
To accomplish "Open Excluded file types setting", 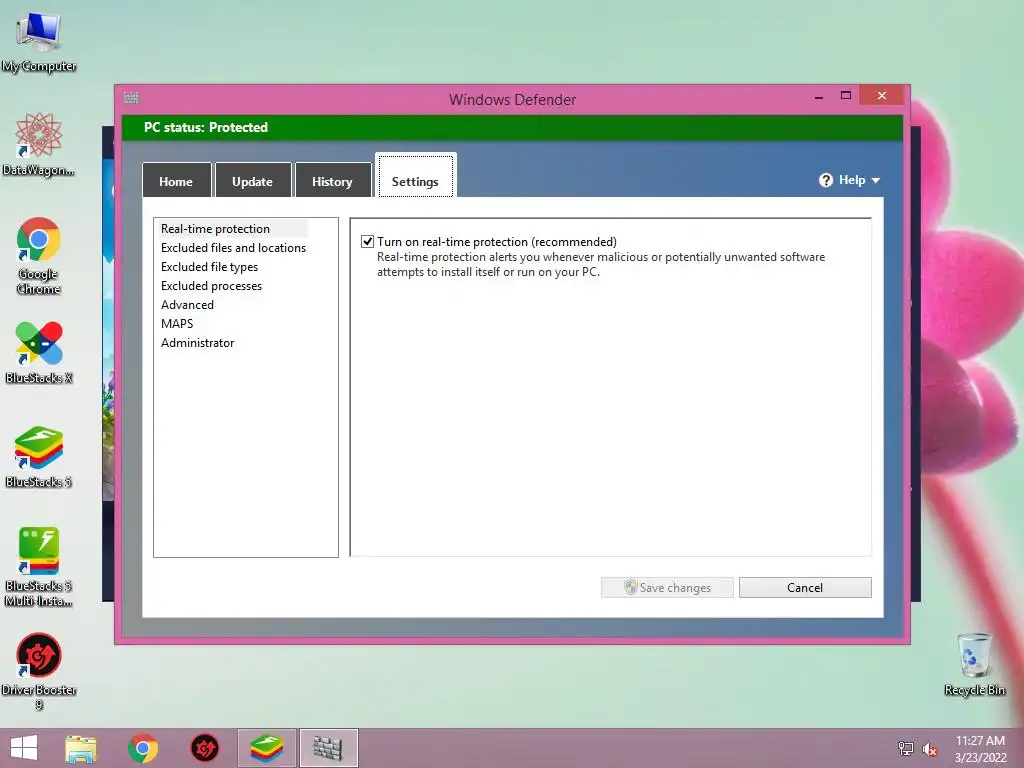I will (x=209, y=266).
